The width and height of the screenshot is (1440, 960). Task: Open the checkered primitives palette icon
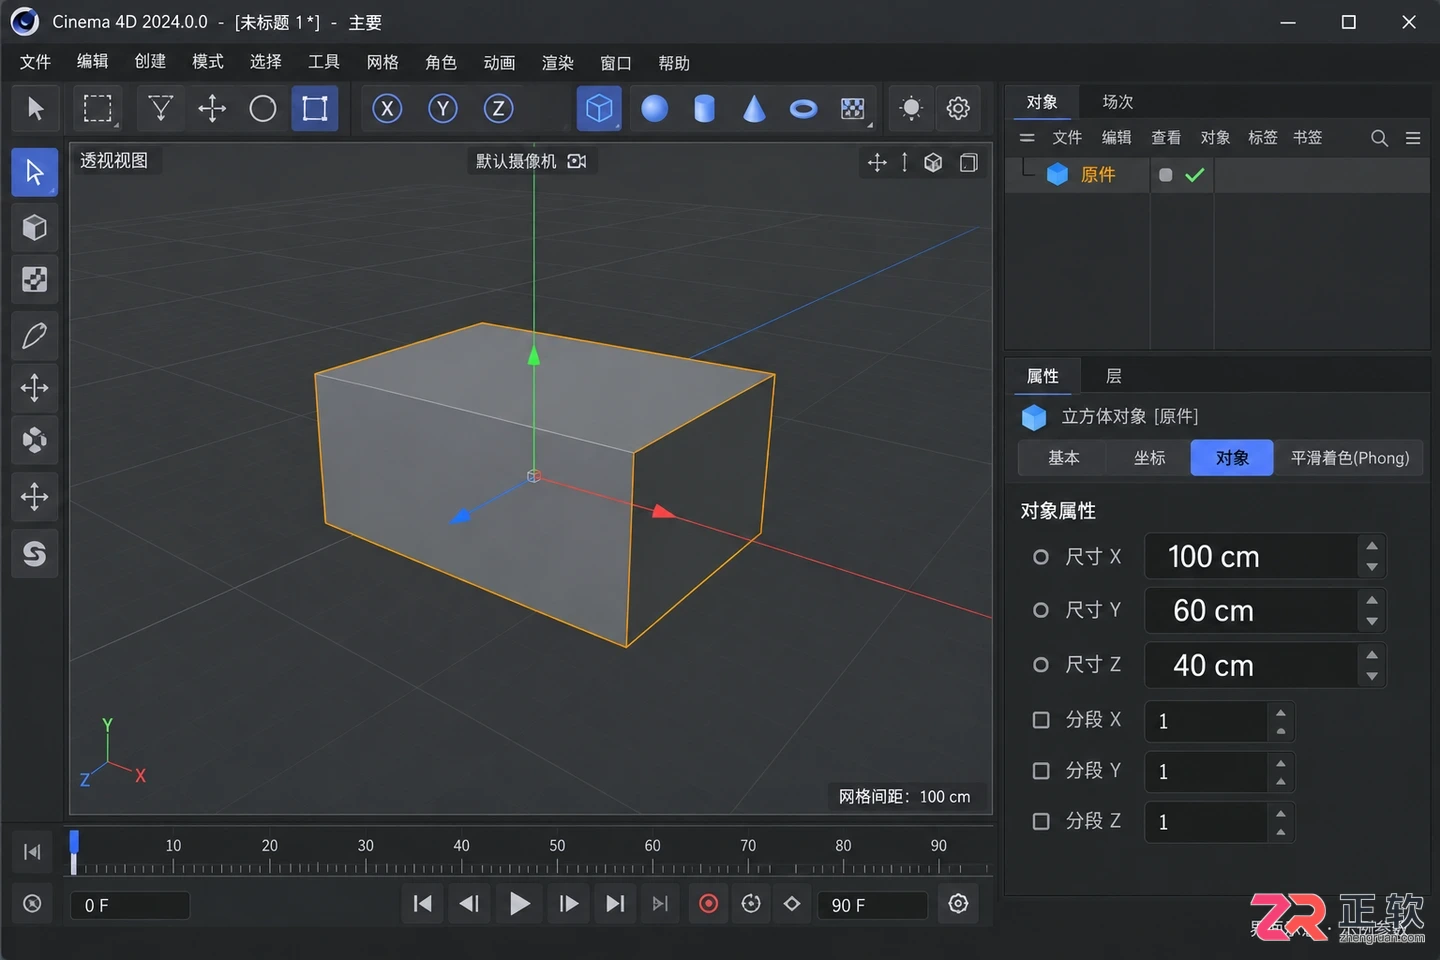point(853,108)
